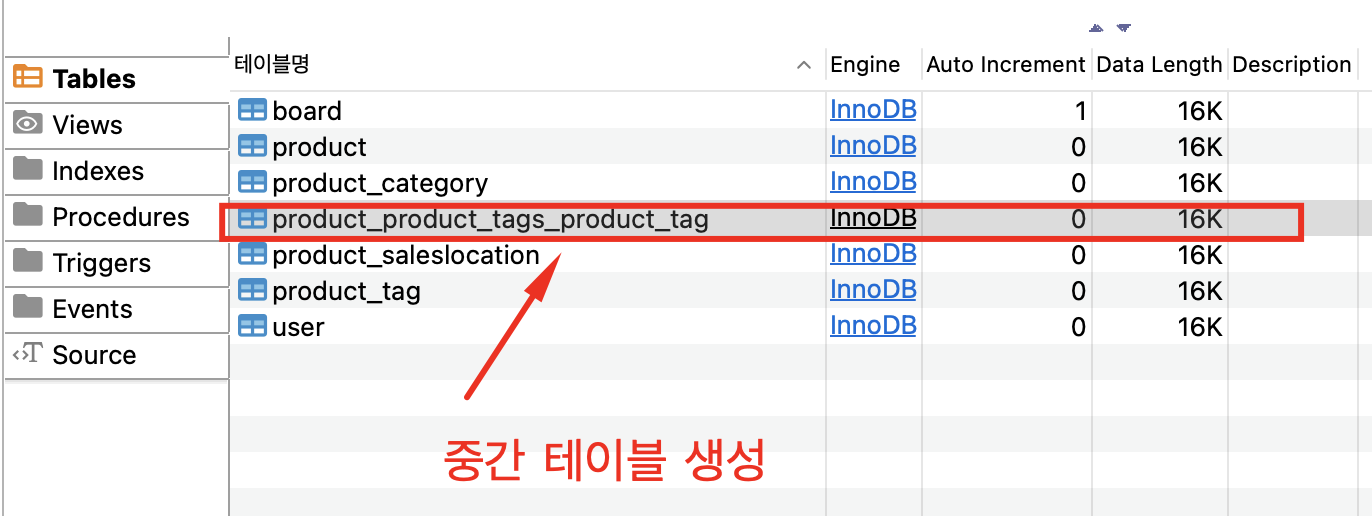Open the Procedures tab
This screenshot has width=1372, height=516.
[117, 217]
